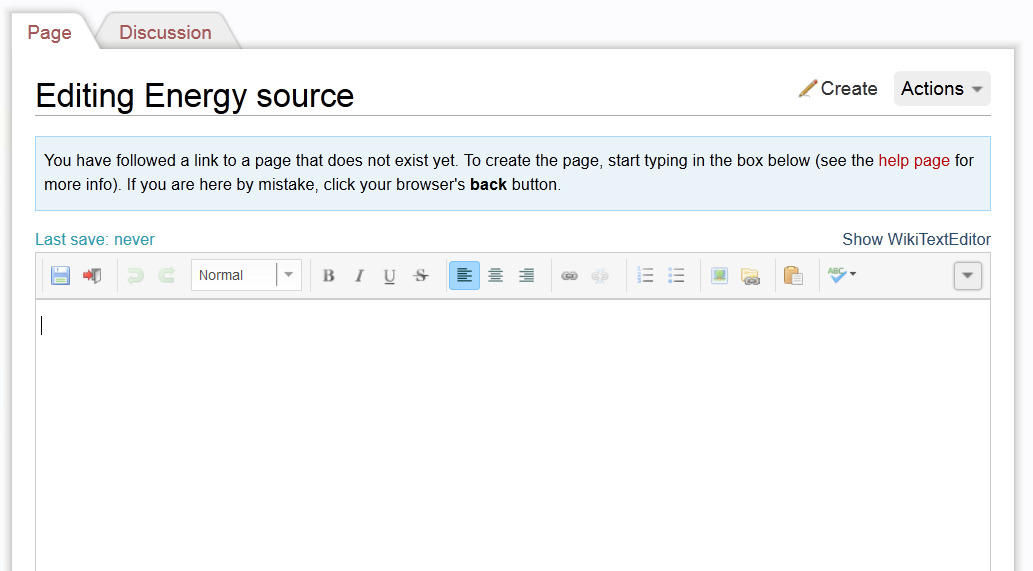Expand the Actions dropdown menu
1033x571 pixels.
(x=941, y=88)
